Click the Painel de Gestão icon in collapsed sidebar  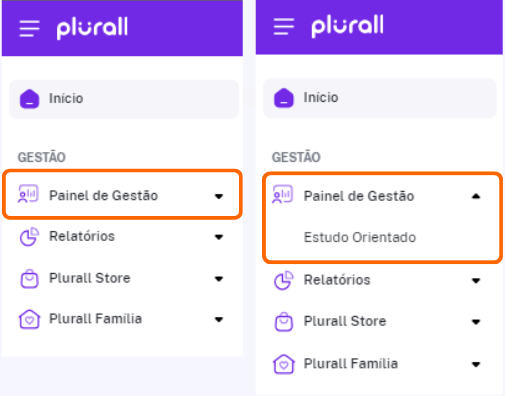[28, 194]
